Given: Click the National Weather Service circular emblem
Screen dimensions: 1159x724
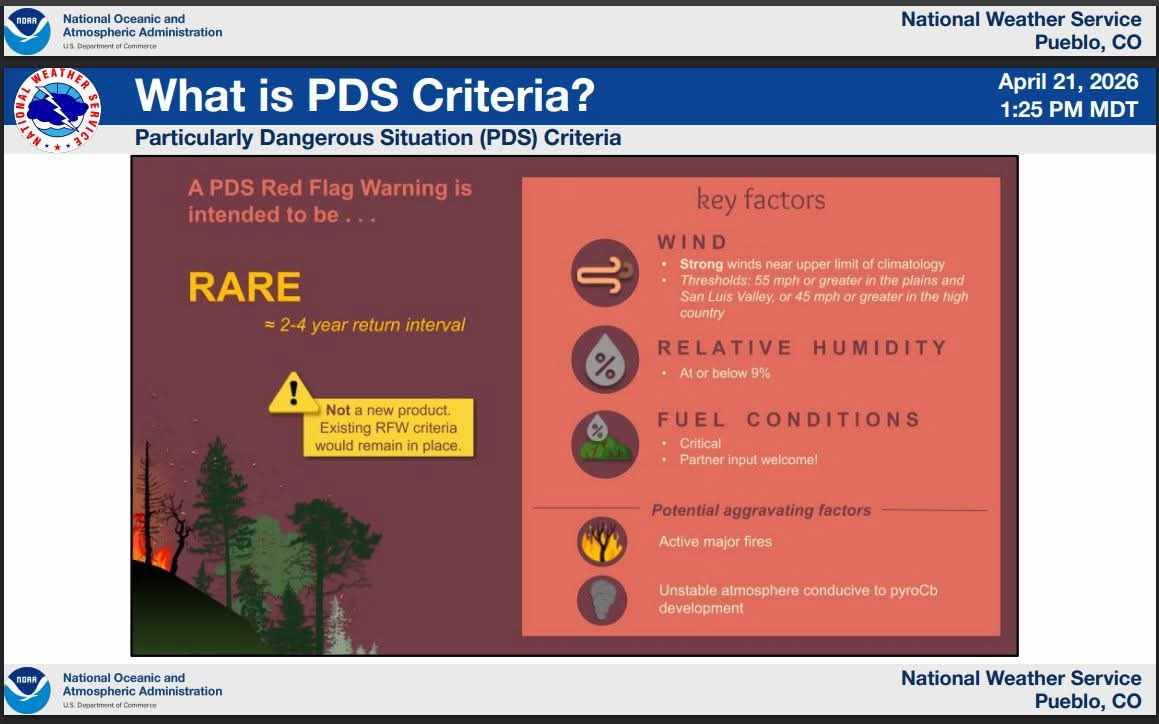Looking at the screenshot, I should 58,111.
